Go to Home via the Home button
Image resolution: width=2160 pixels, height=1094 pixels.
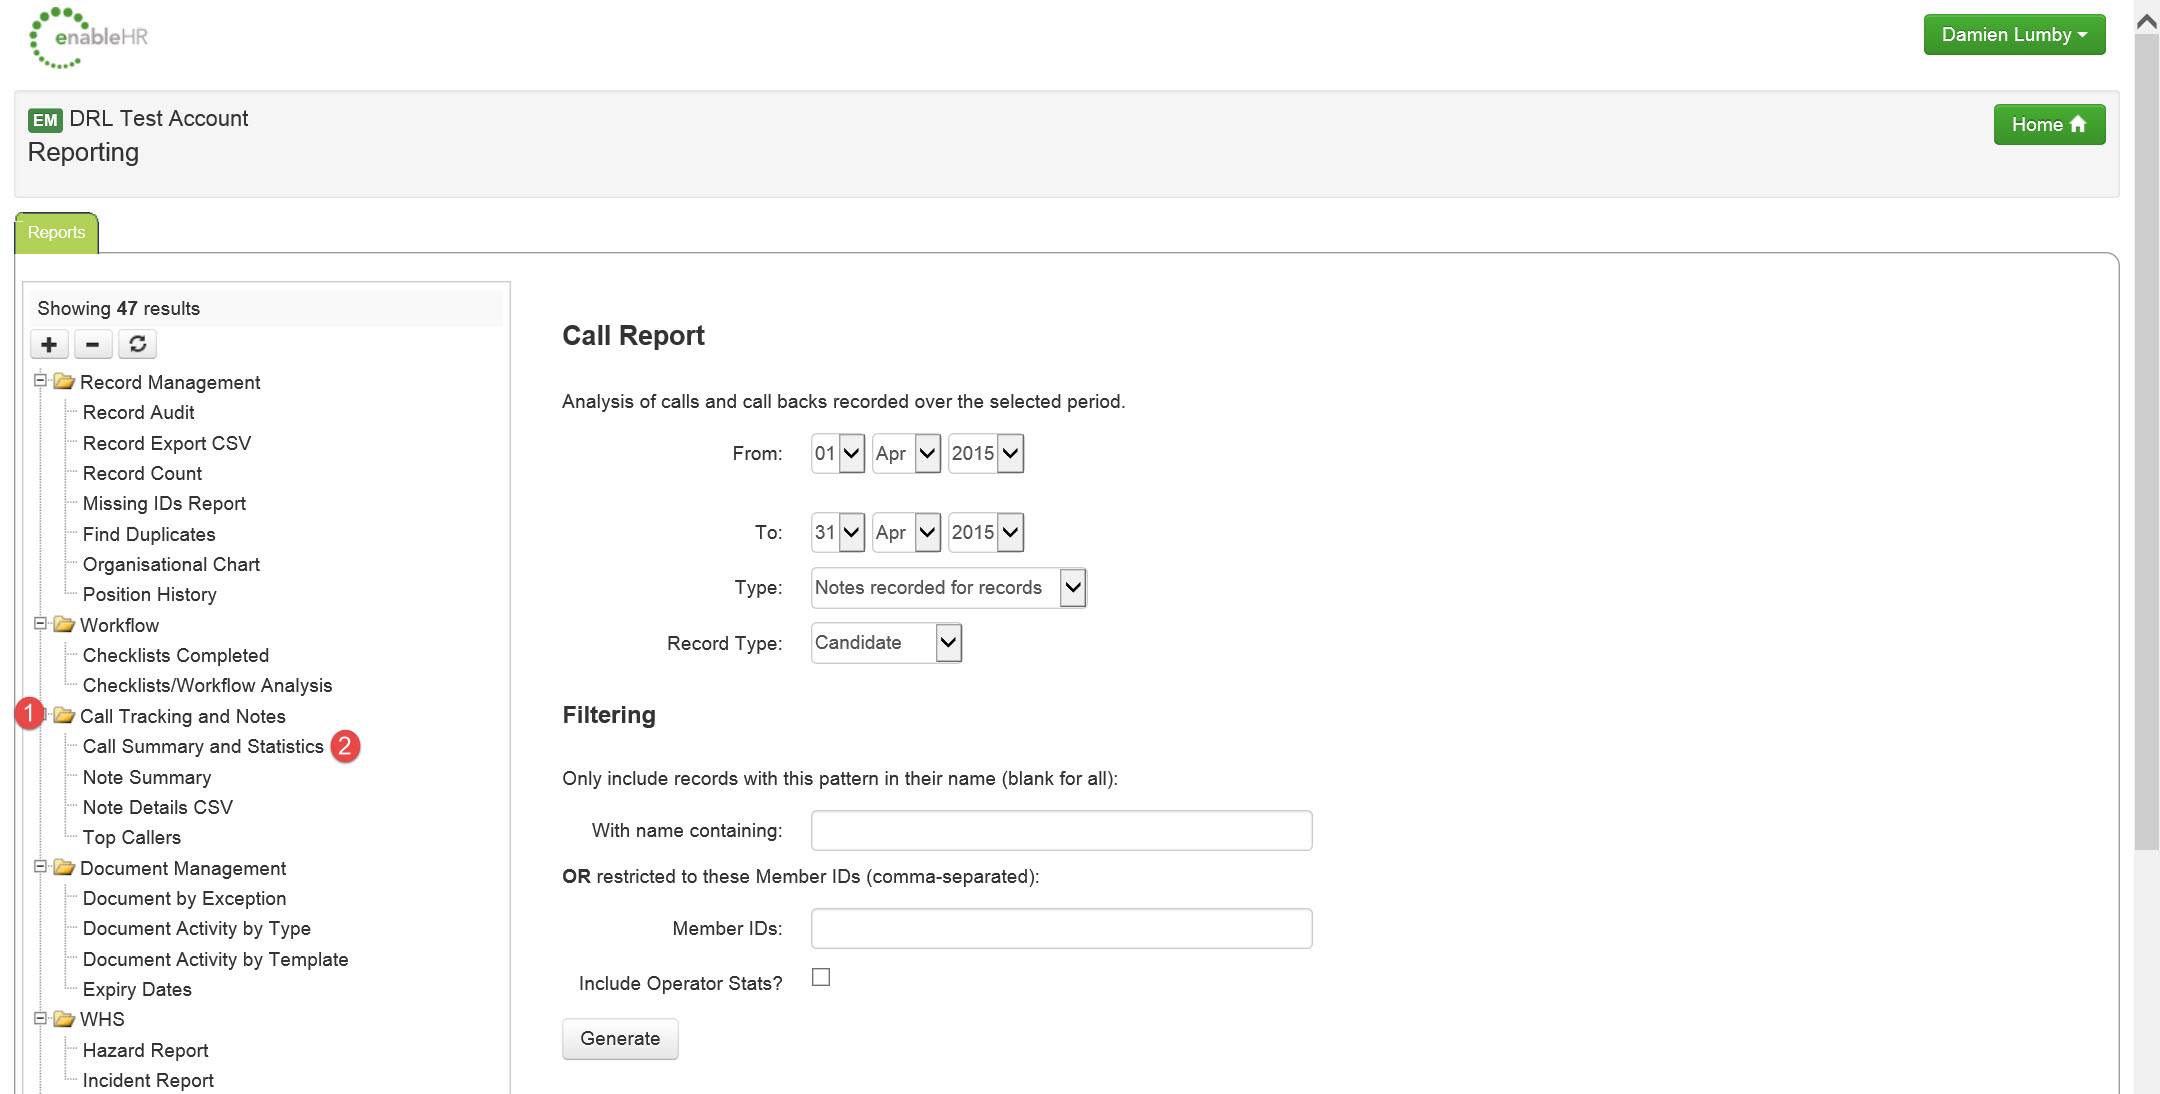tap(2049, 125)
